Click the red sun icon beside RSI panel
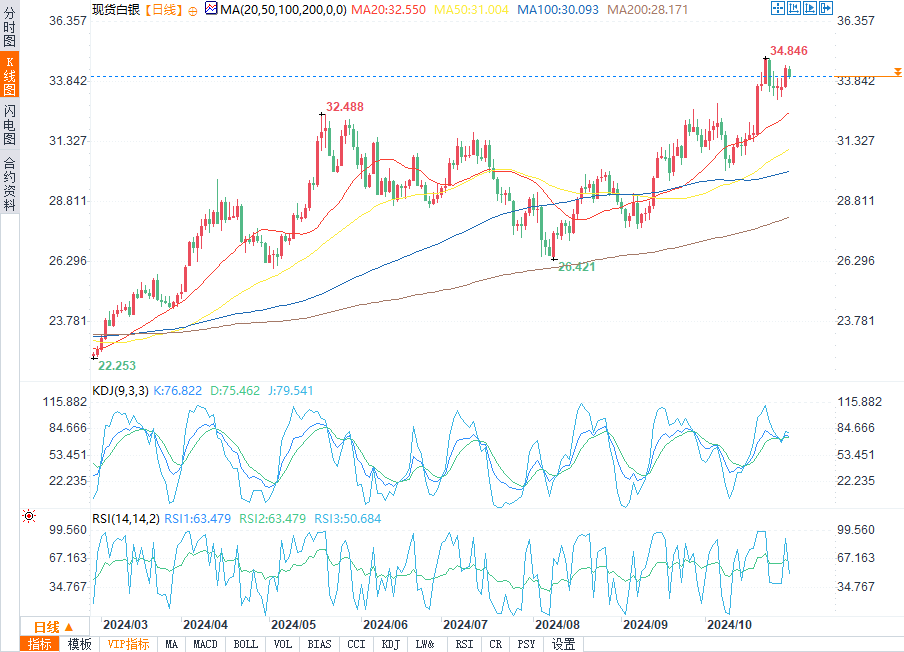Screen dimensions: 904x652 pos(28,516)
